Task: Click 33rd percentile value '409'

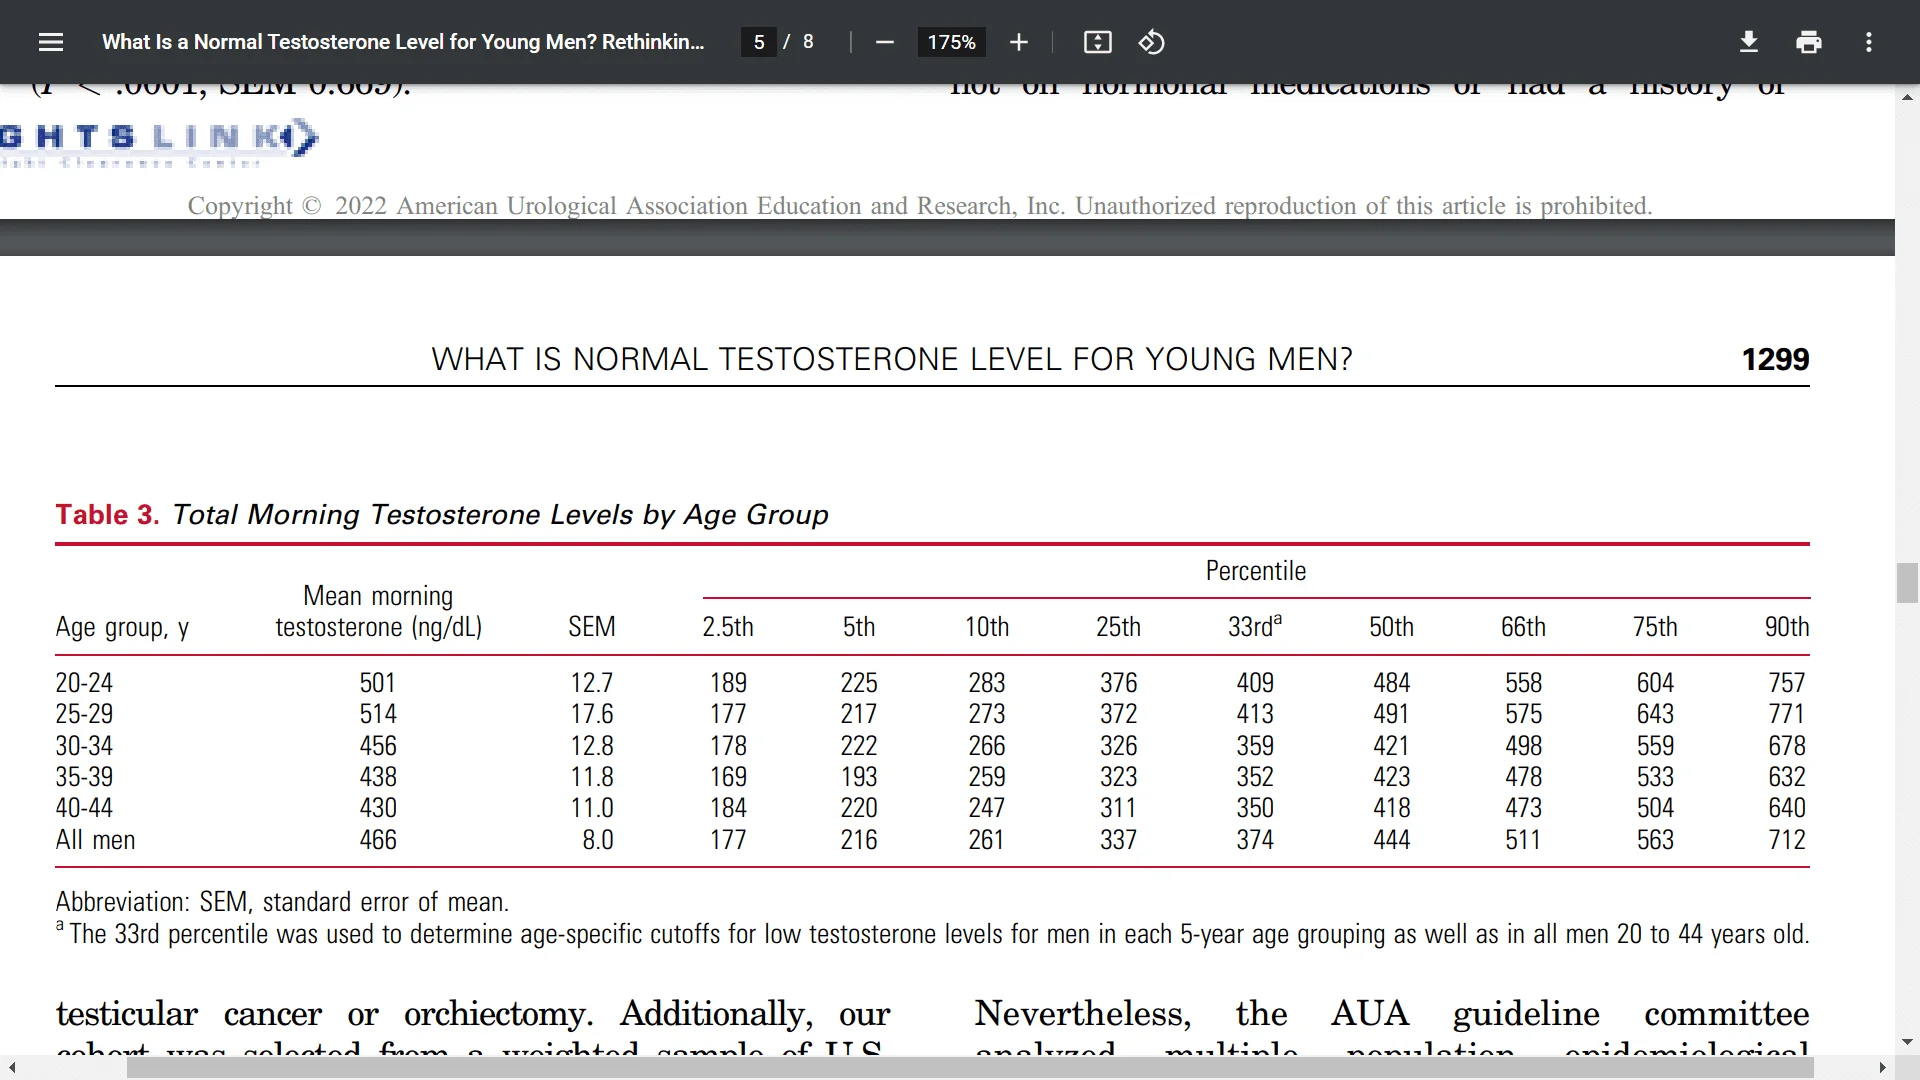Action: (x=1255, y=683)
